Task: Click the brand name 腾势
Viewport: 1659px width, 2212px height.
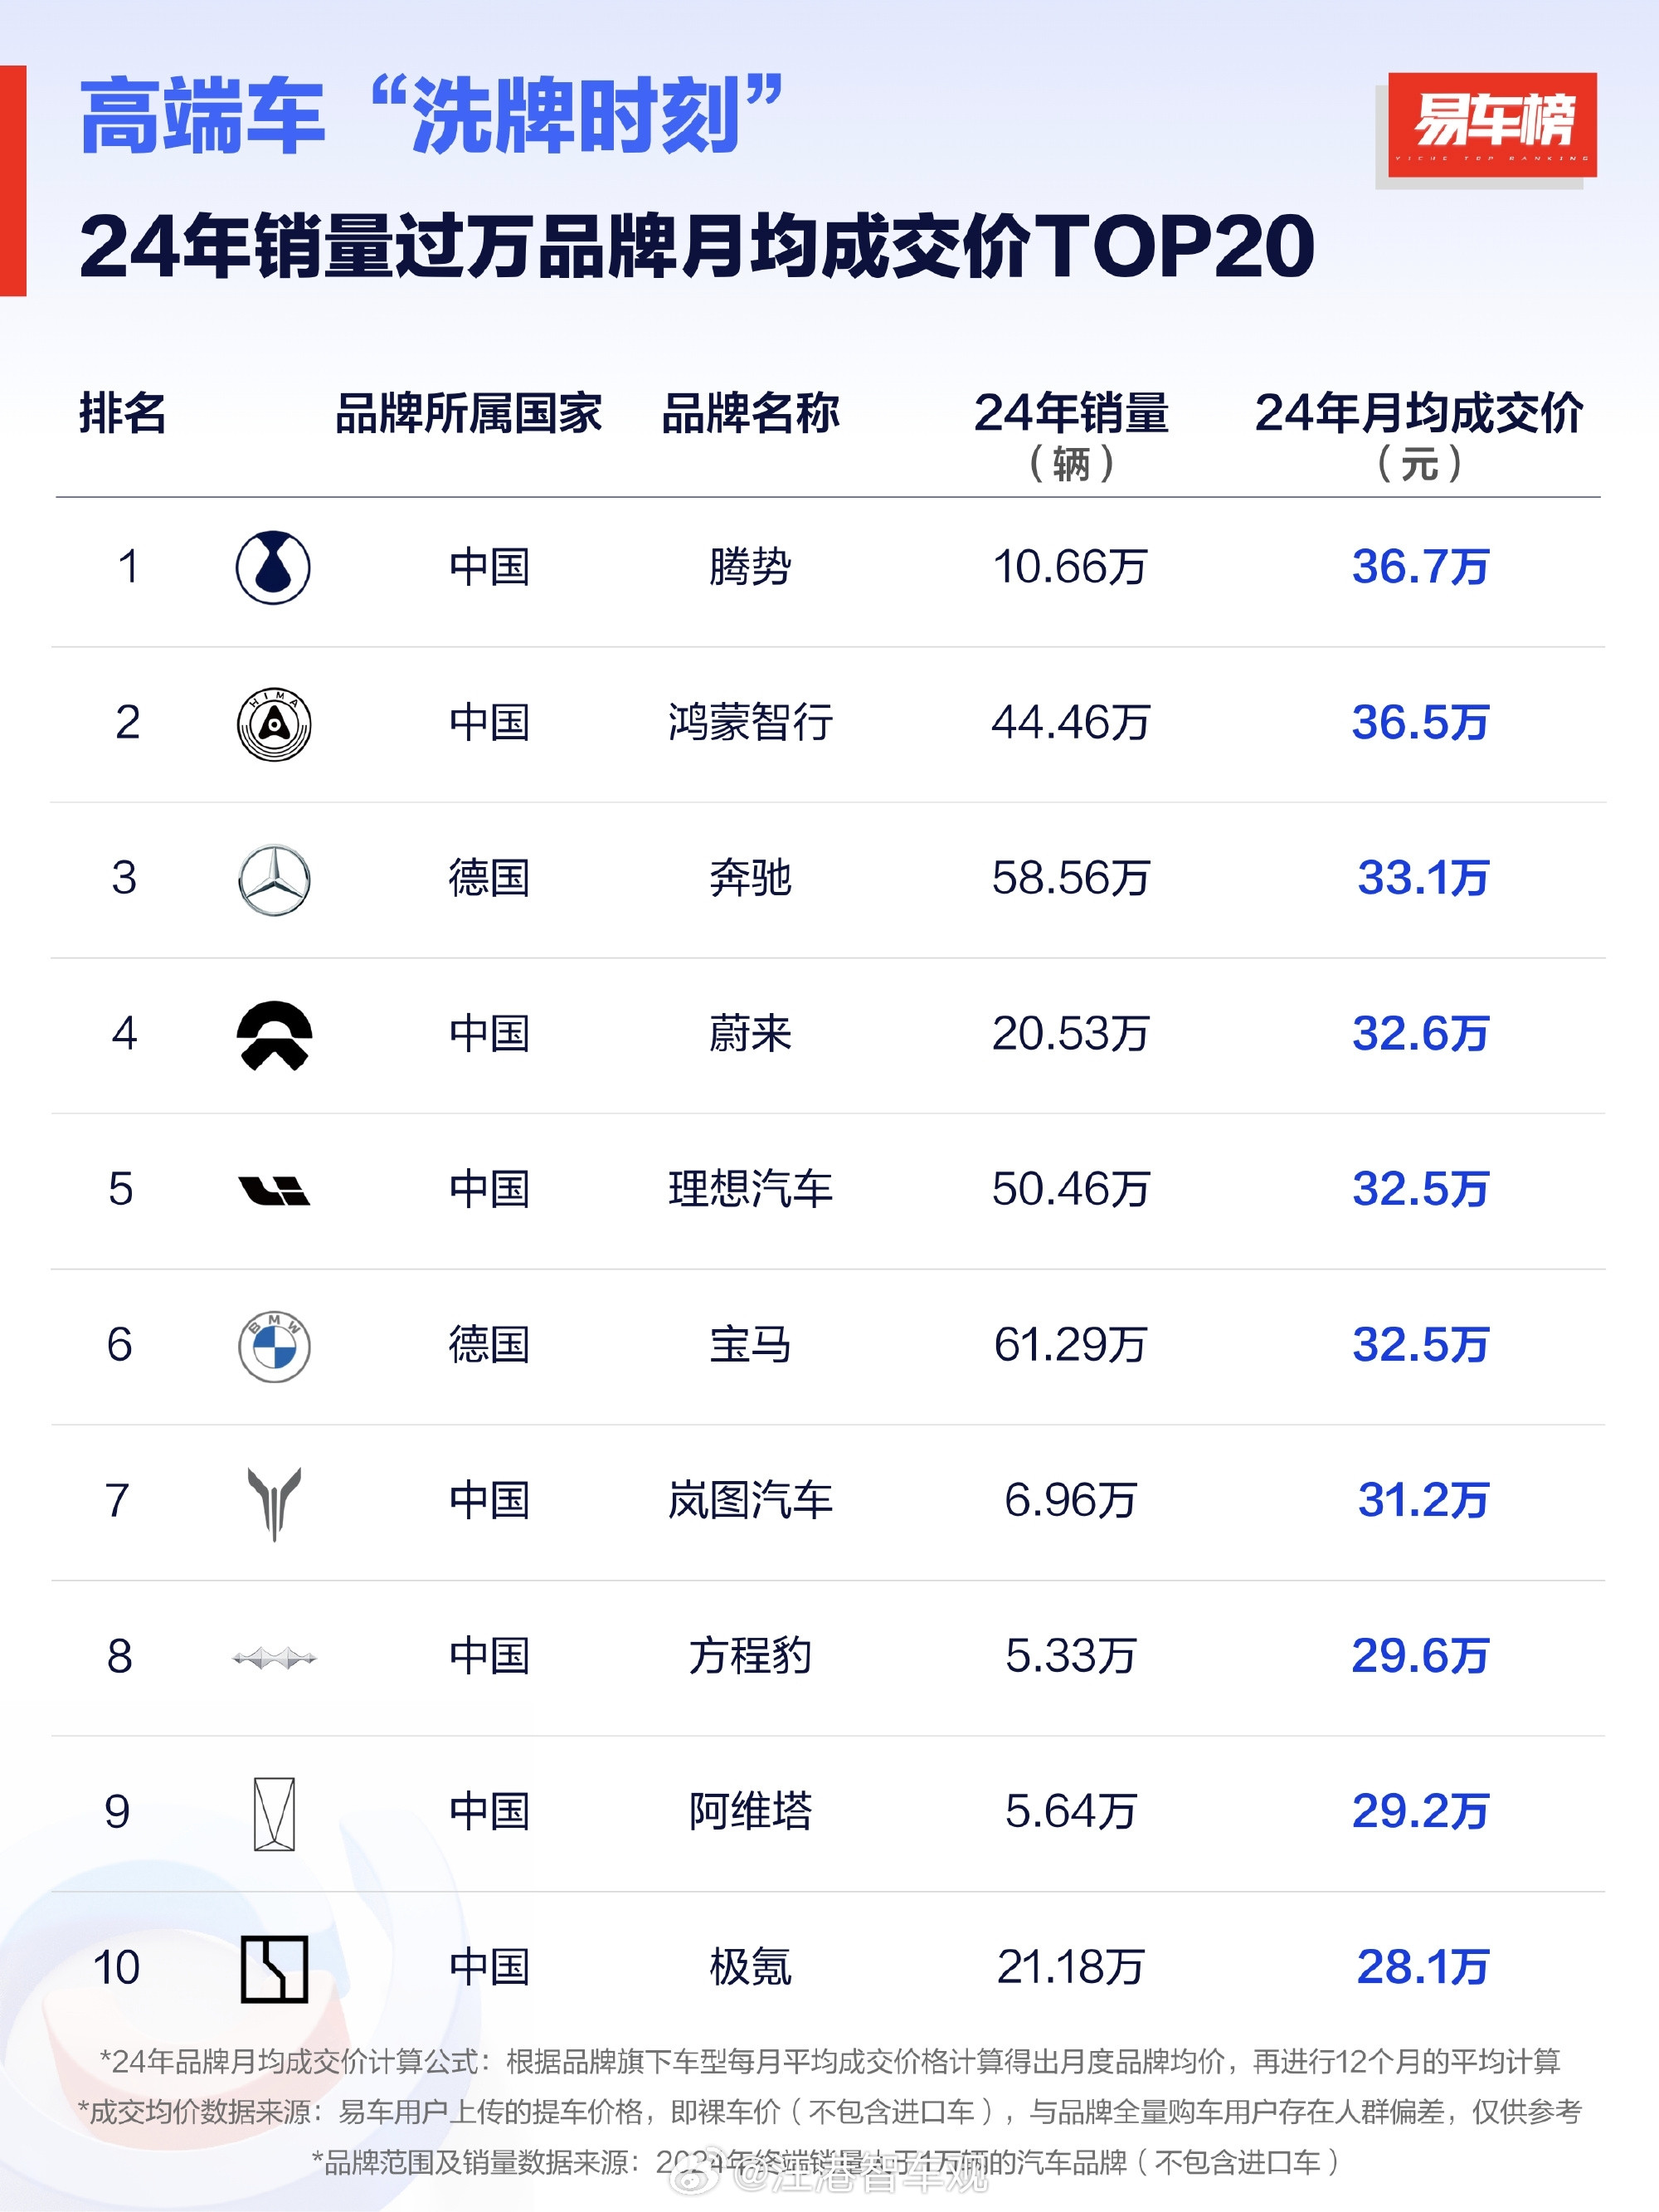Action: point(750,567)
